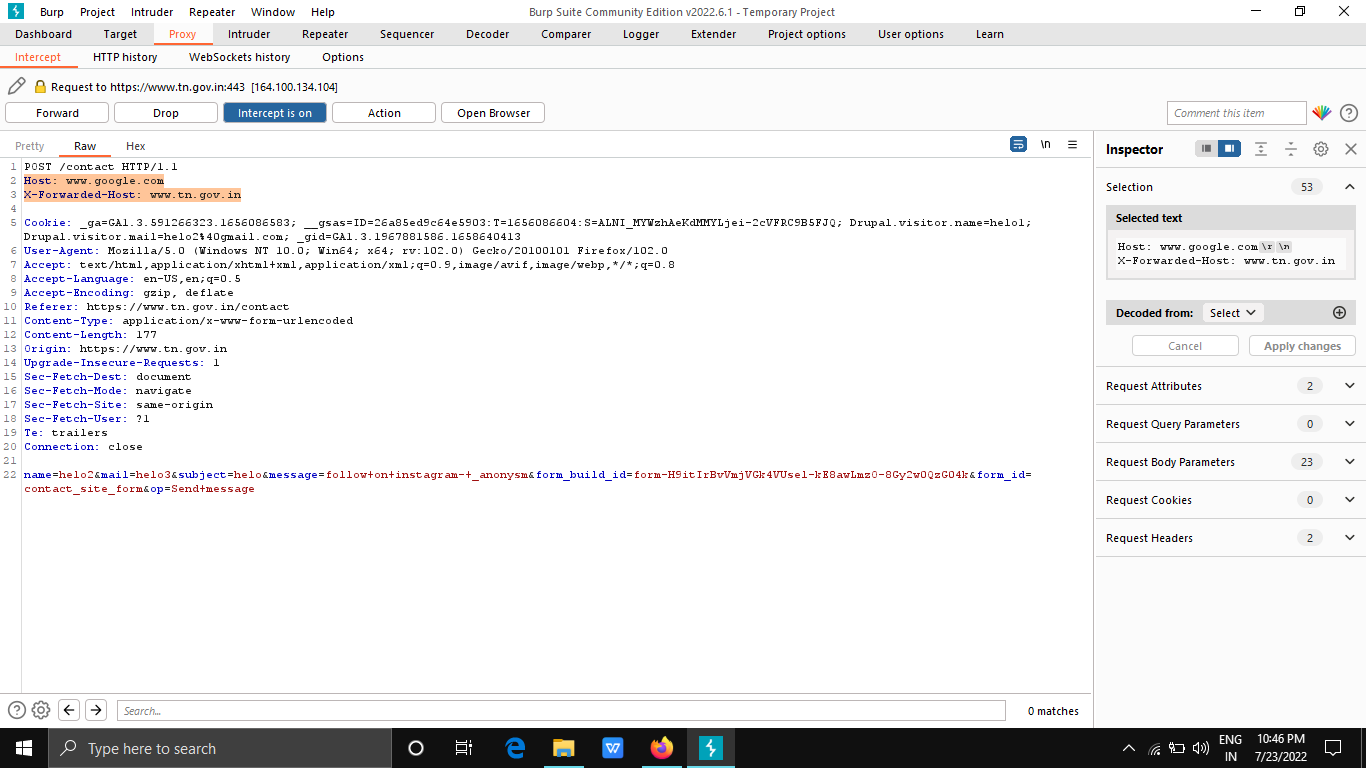Image resolution: width=1366 pixels, height=768 pixels.
Task: Switch Inspector to right docked layout
Action: tap(1229, 149)
